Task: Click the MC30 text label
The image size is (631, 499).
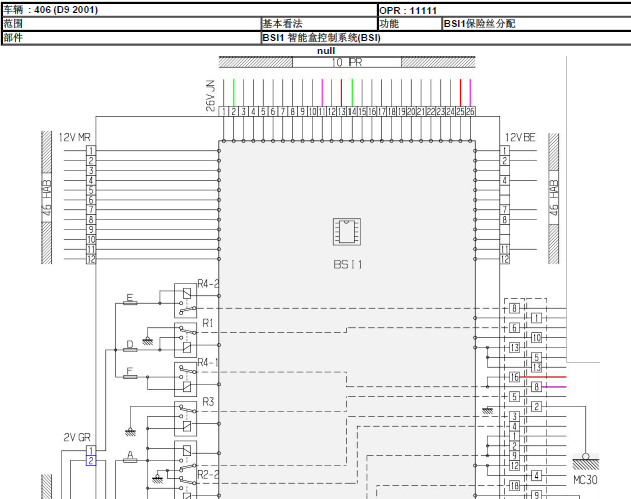Action: tap(585, 480)
